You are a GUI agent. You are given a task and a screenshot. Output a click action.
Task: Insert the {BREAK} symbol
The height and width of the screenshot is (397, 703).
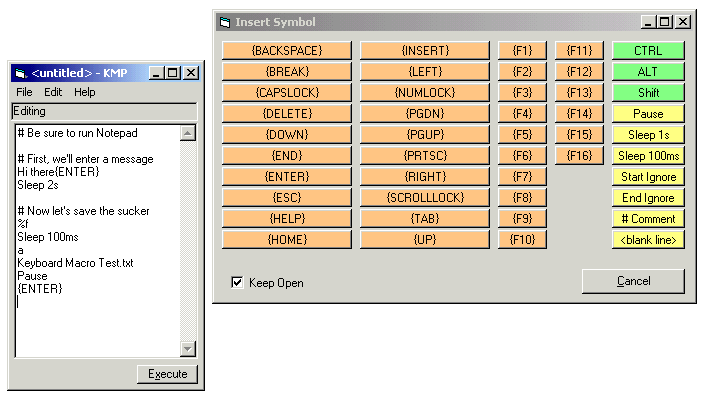point(287,71)
